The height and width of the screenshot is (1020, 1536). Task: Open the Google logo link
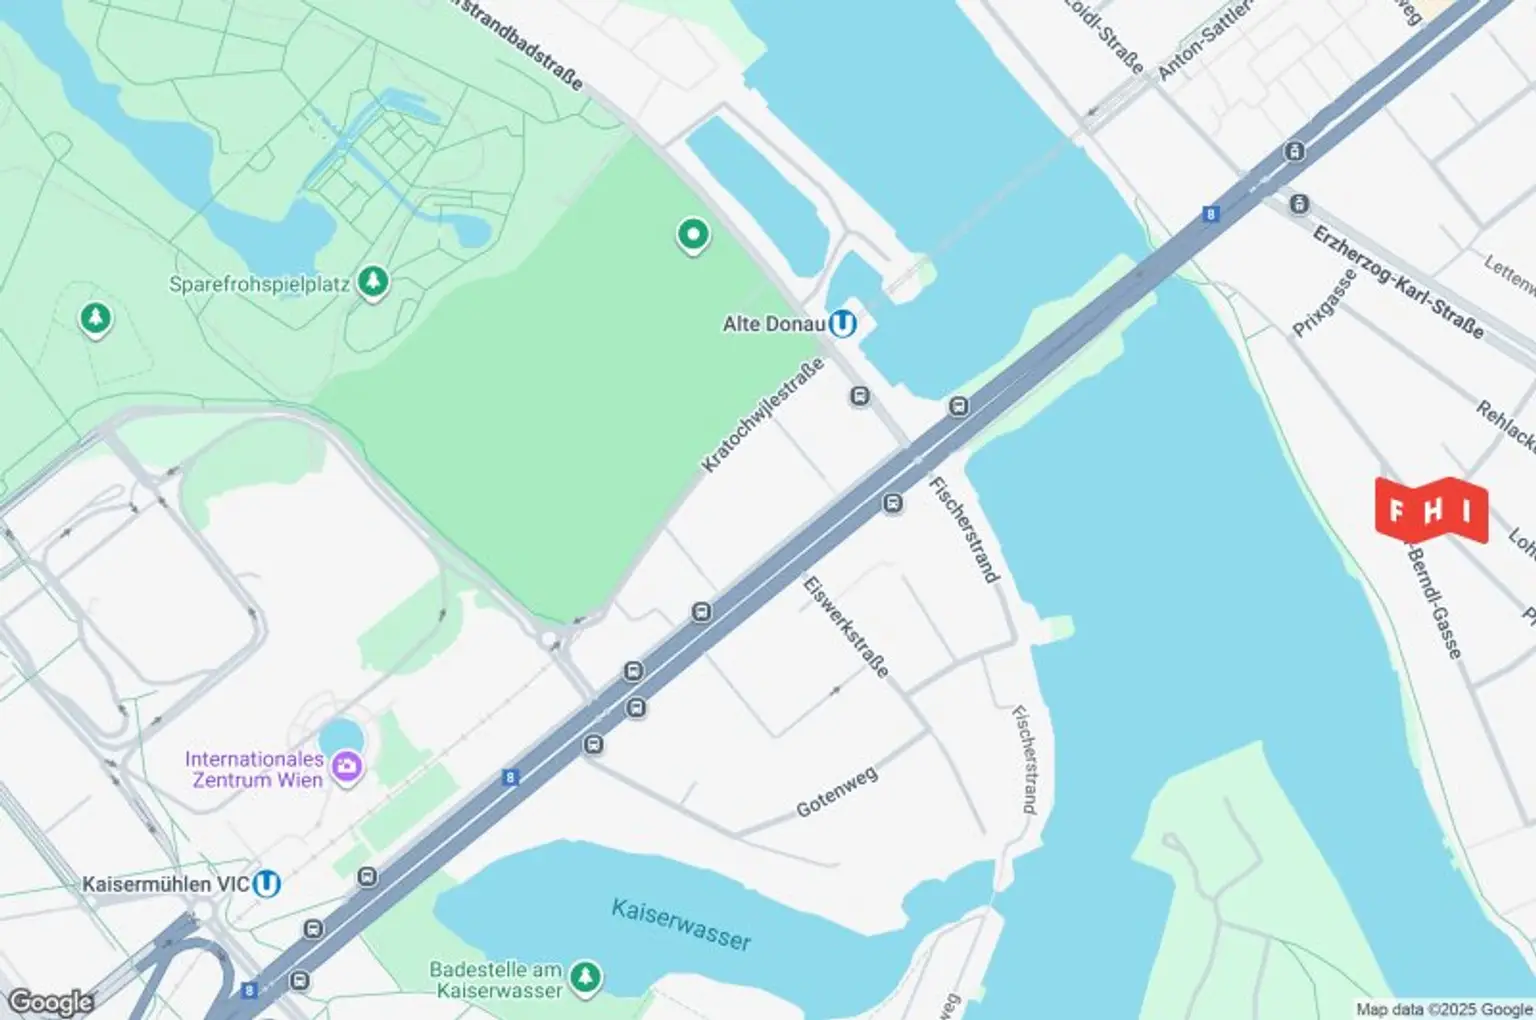50,1002
